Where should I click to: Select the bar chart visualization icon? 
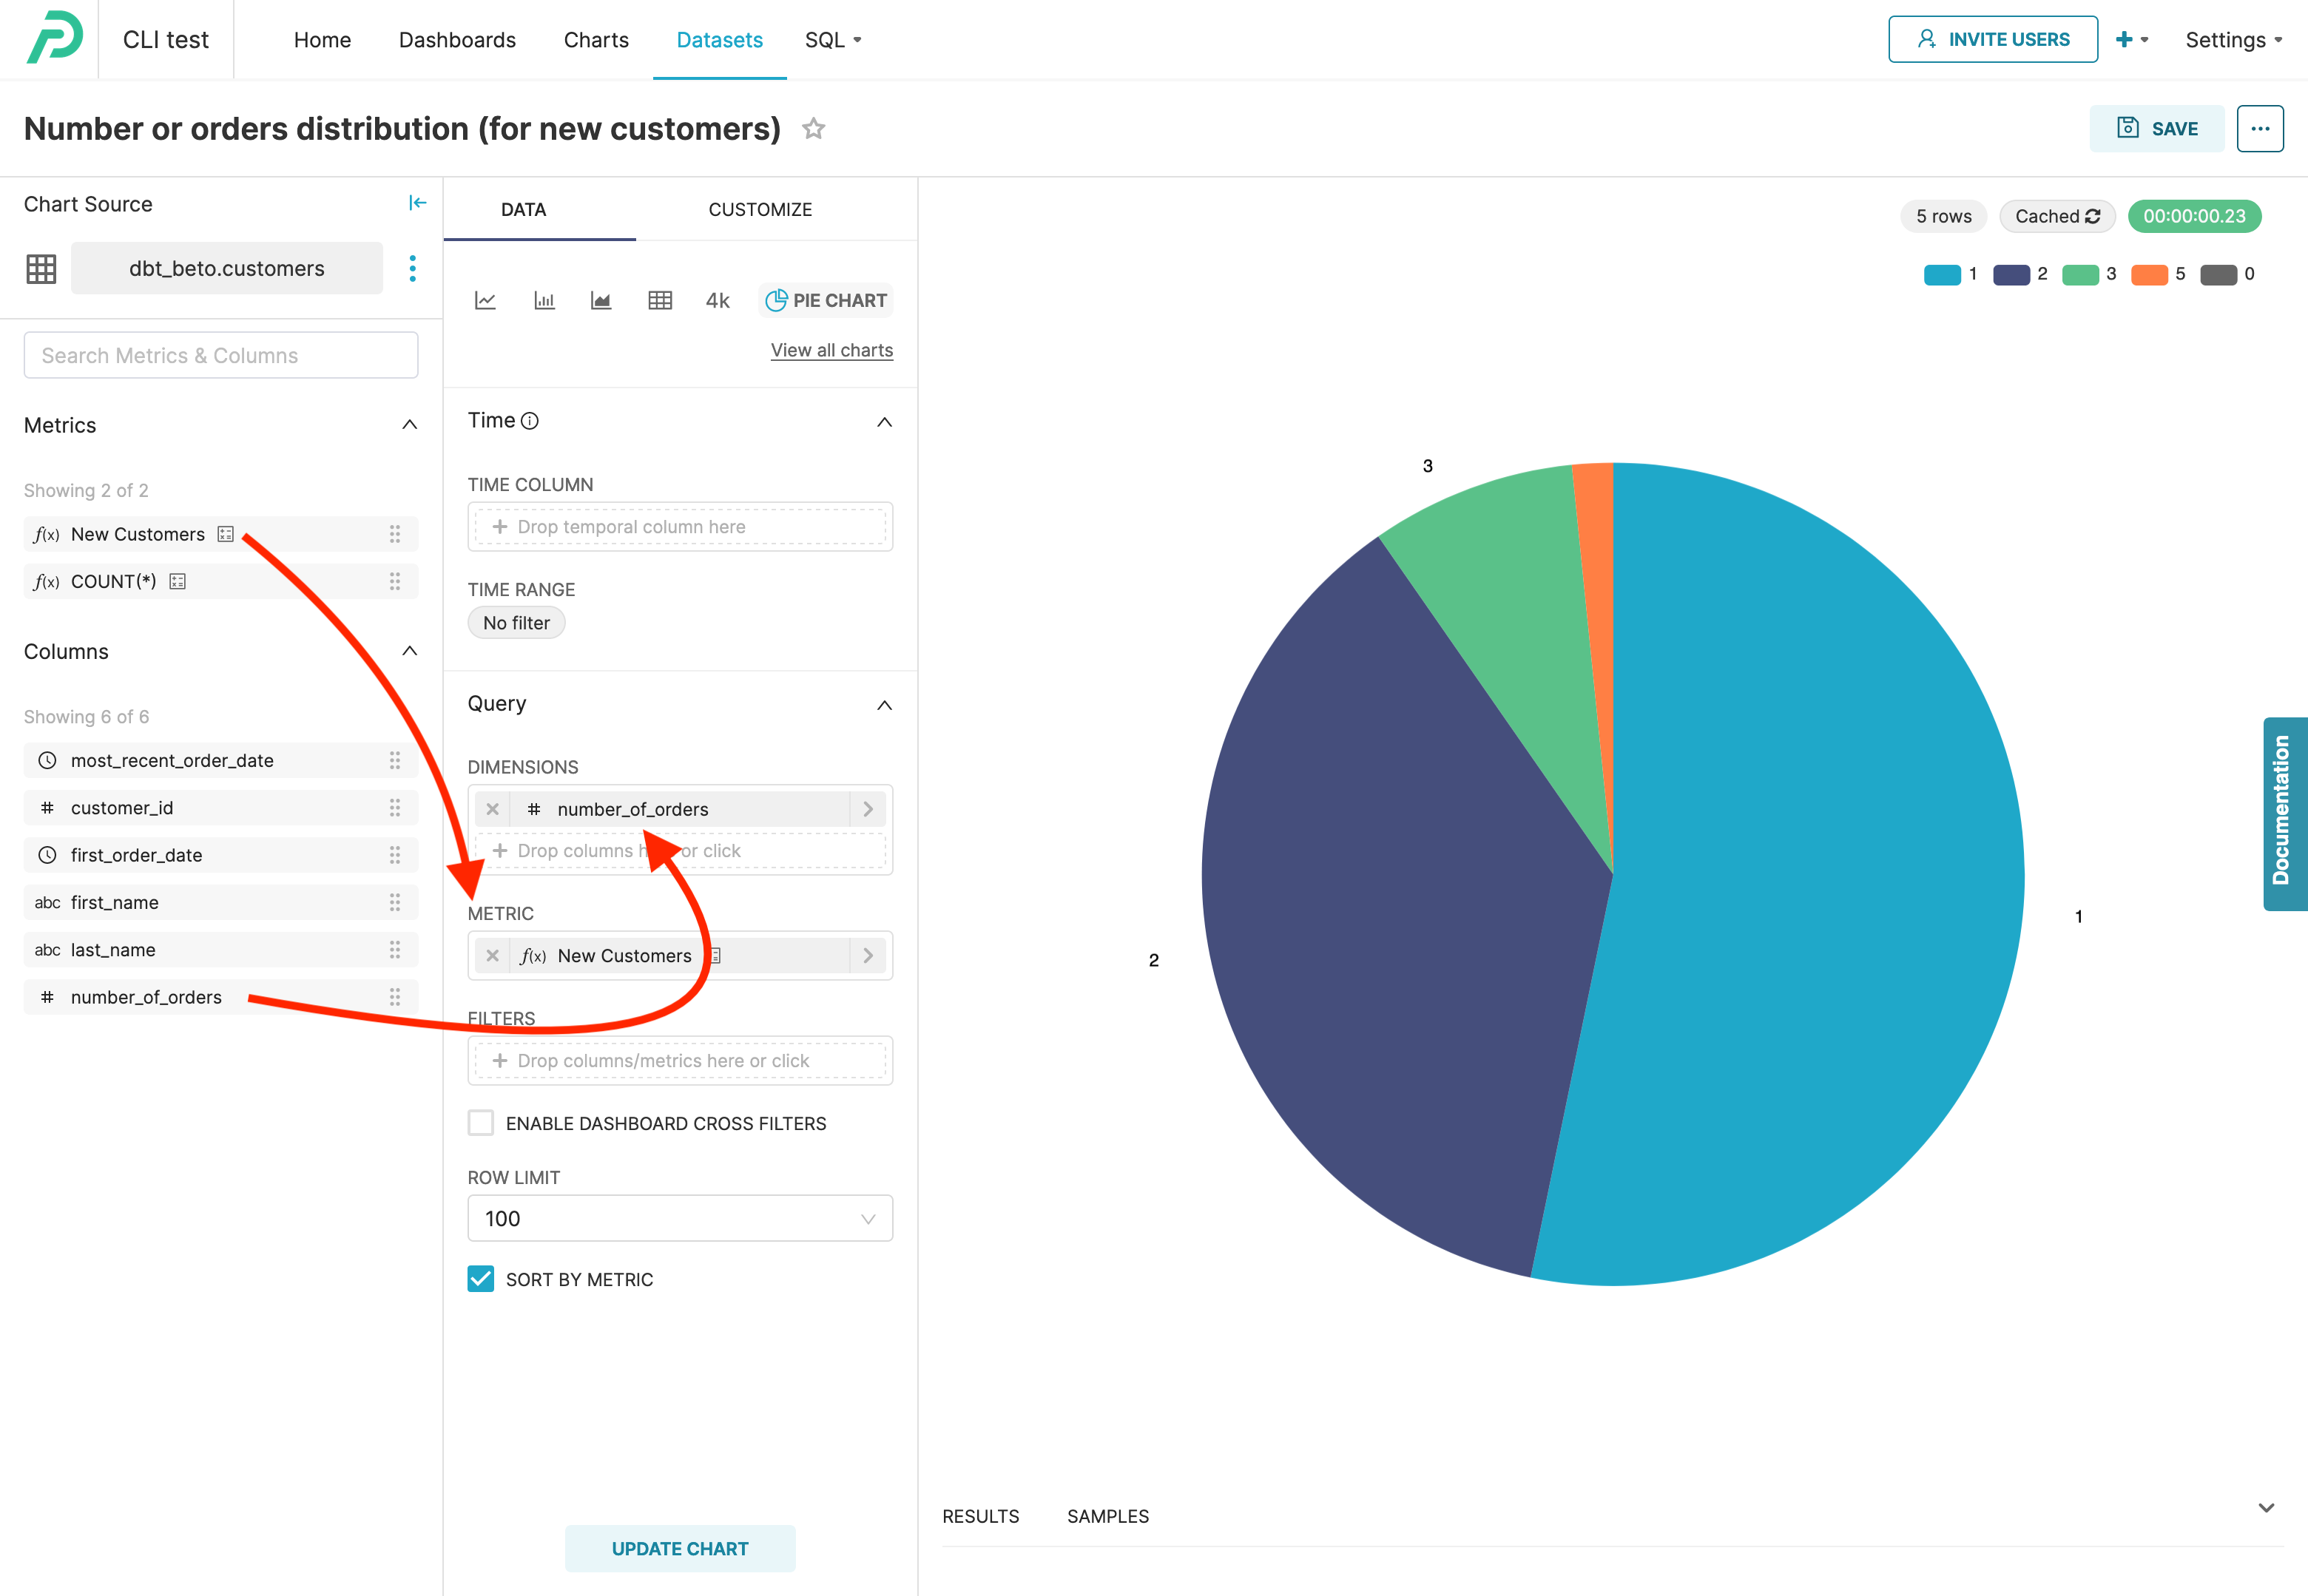click(544, 300)
